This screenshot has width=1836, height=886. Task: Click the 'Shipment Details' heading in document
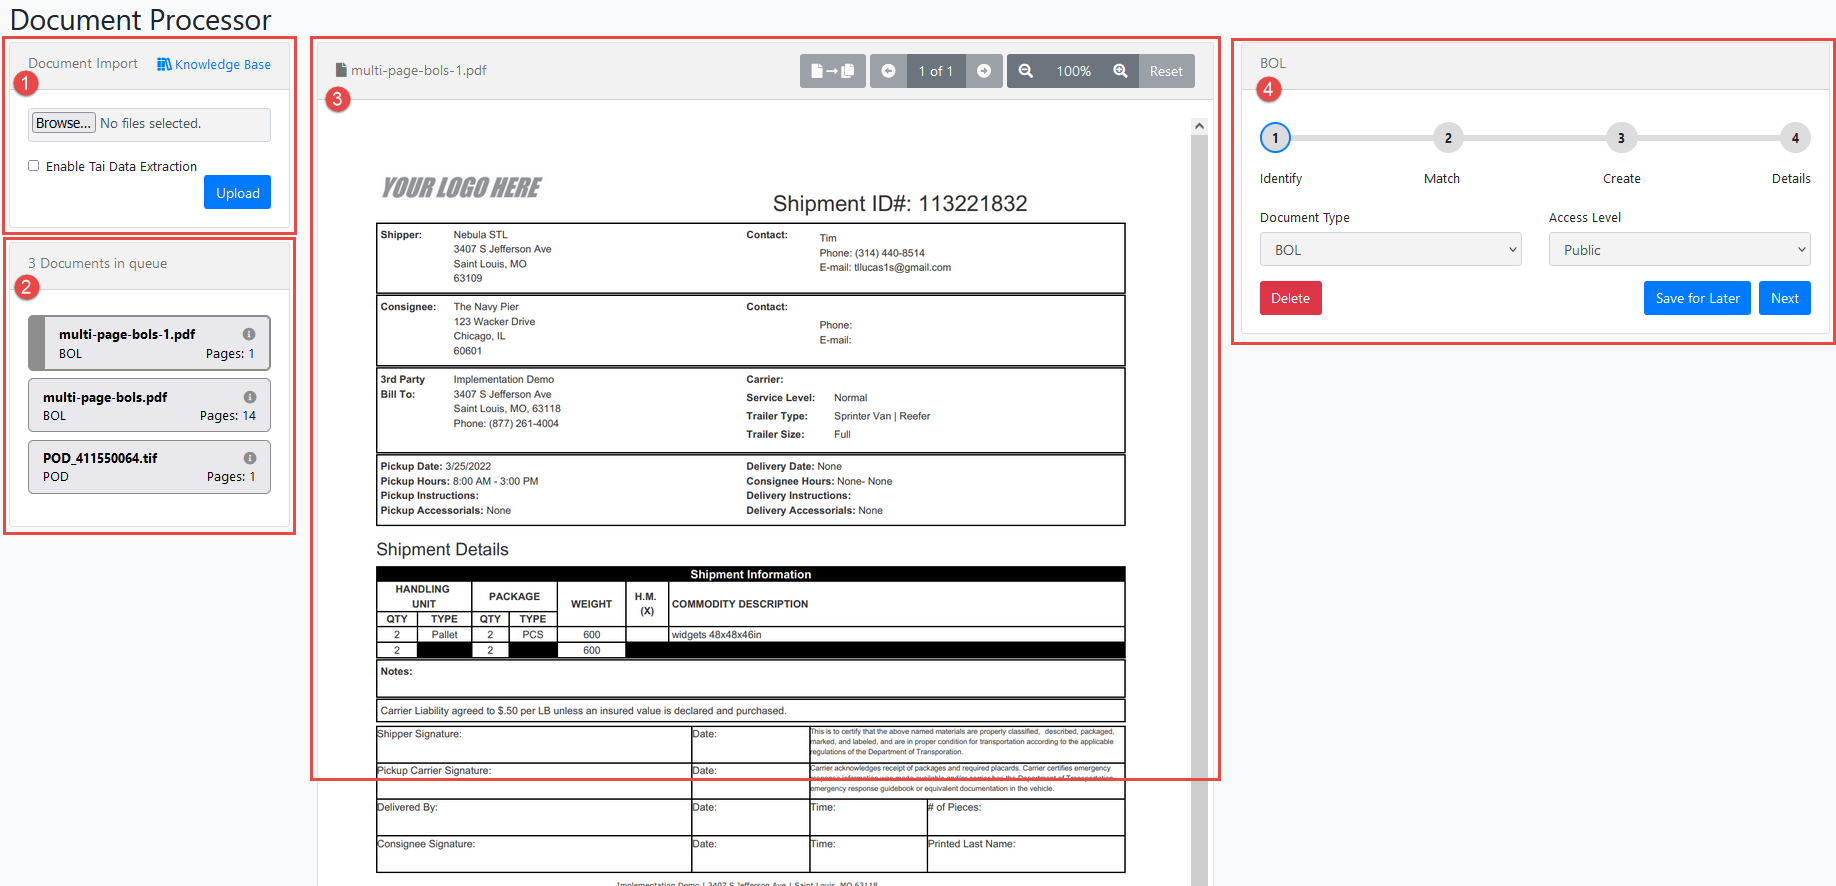click(442, 549)
